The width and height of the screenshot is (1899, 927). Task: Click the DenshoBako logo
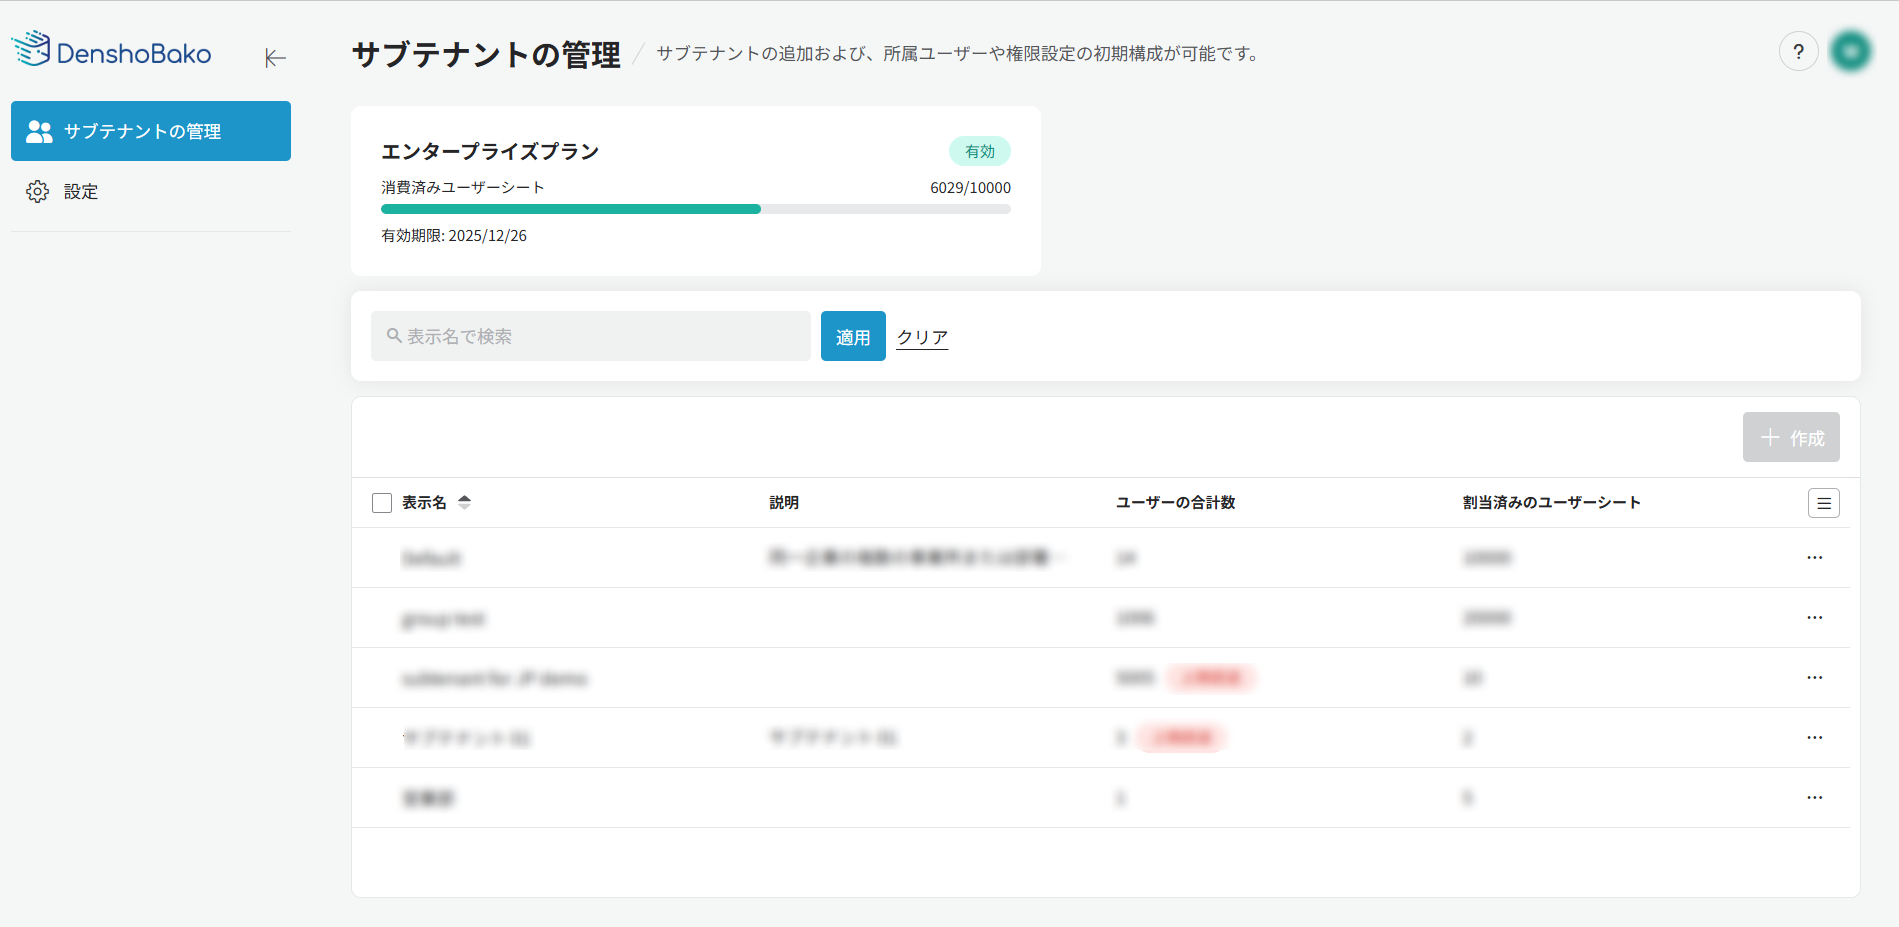pyautogui.click(x=111, y=50)
